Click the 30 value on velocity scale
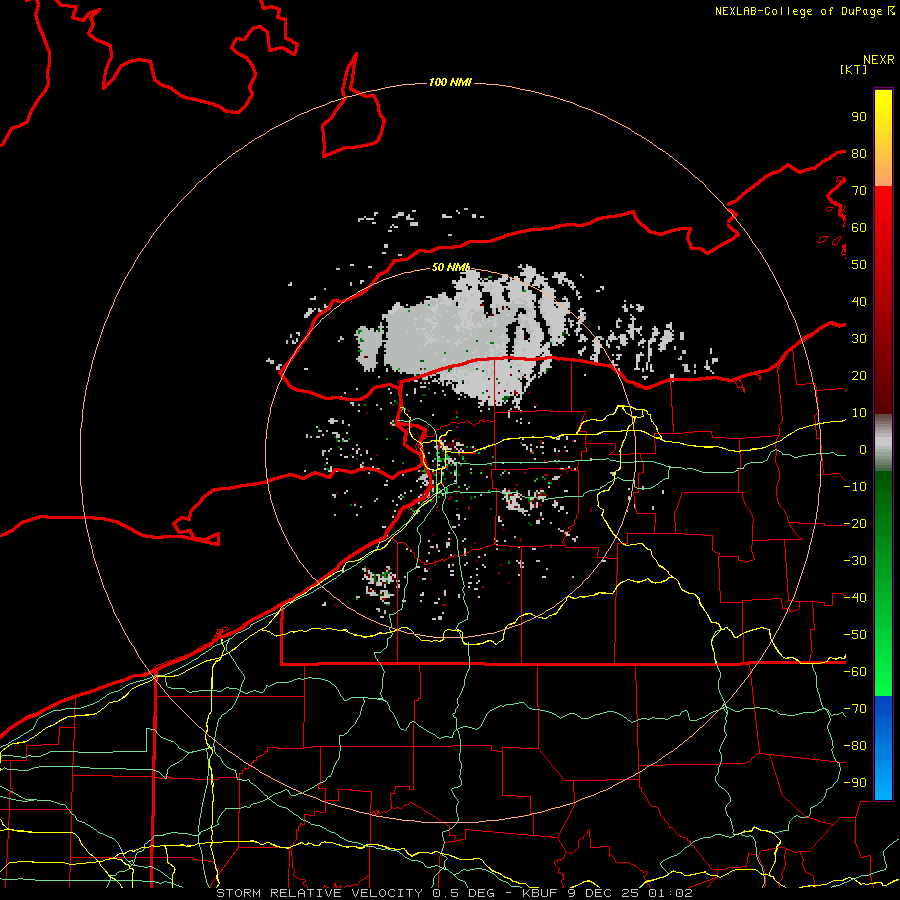The image size is (900, 900). (x=859, y=339)
